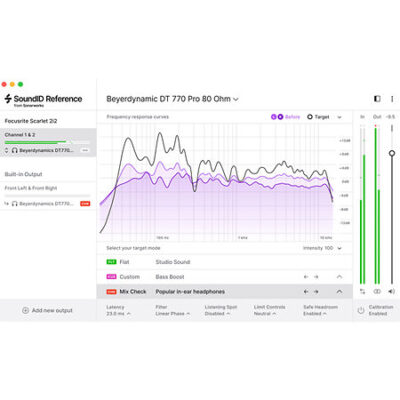The height and width of the screenshot is (400, 400).
Task: Open the Limit Controls Neutral menu
Action: click(x=269, y=310)
